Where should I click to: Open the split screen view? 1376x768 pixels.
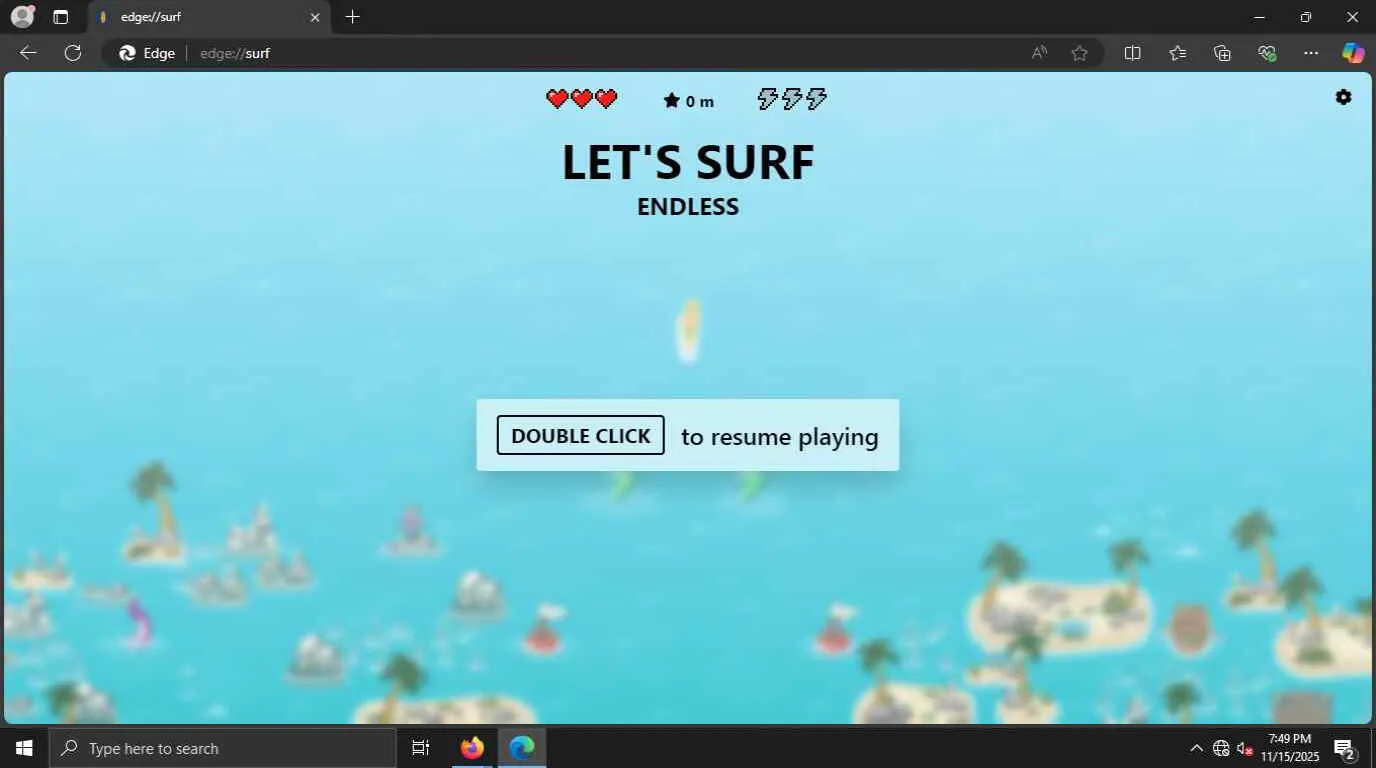(1133, 53)
